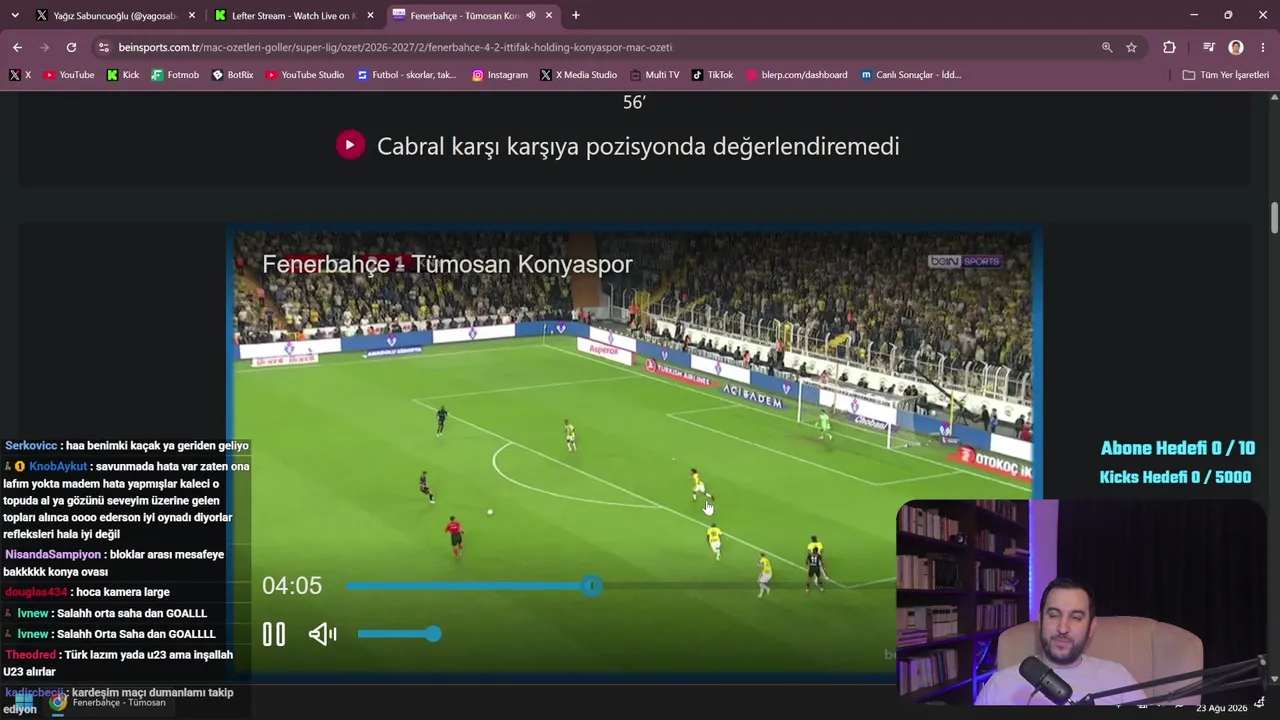Open the Instagram bookmark
The width and height of the screenshot is (1280, 720).
click(x=500, y=75)
